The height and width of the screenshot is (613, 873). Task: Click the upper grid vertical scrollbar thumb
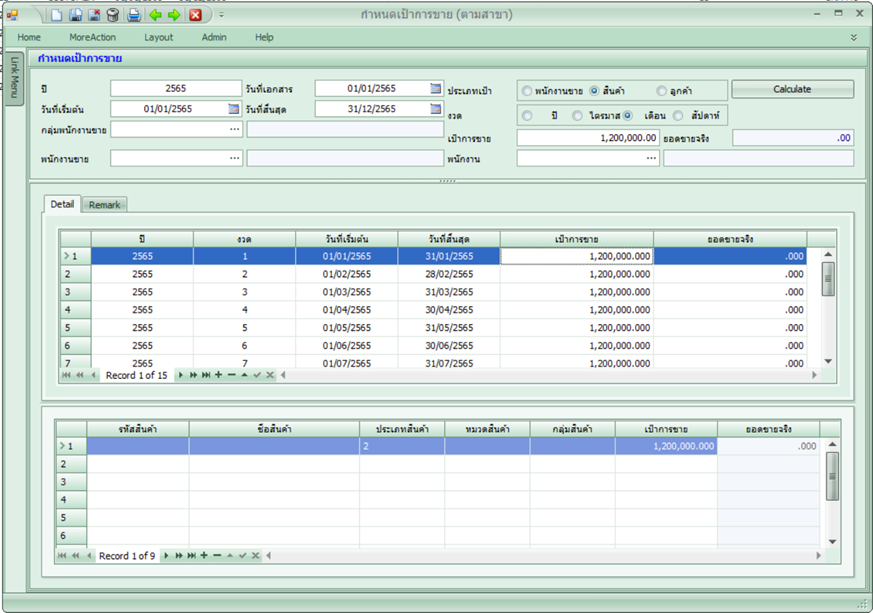pyautogui.click(x=828, y=279)
